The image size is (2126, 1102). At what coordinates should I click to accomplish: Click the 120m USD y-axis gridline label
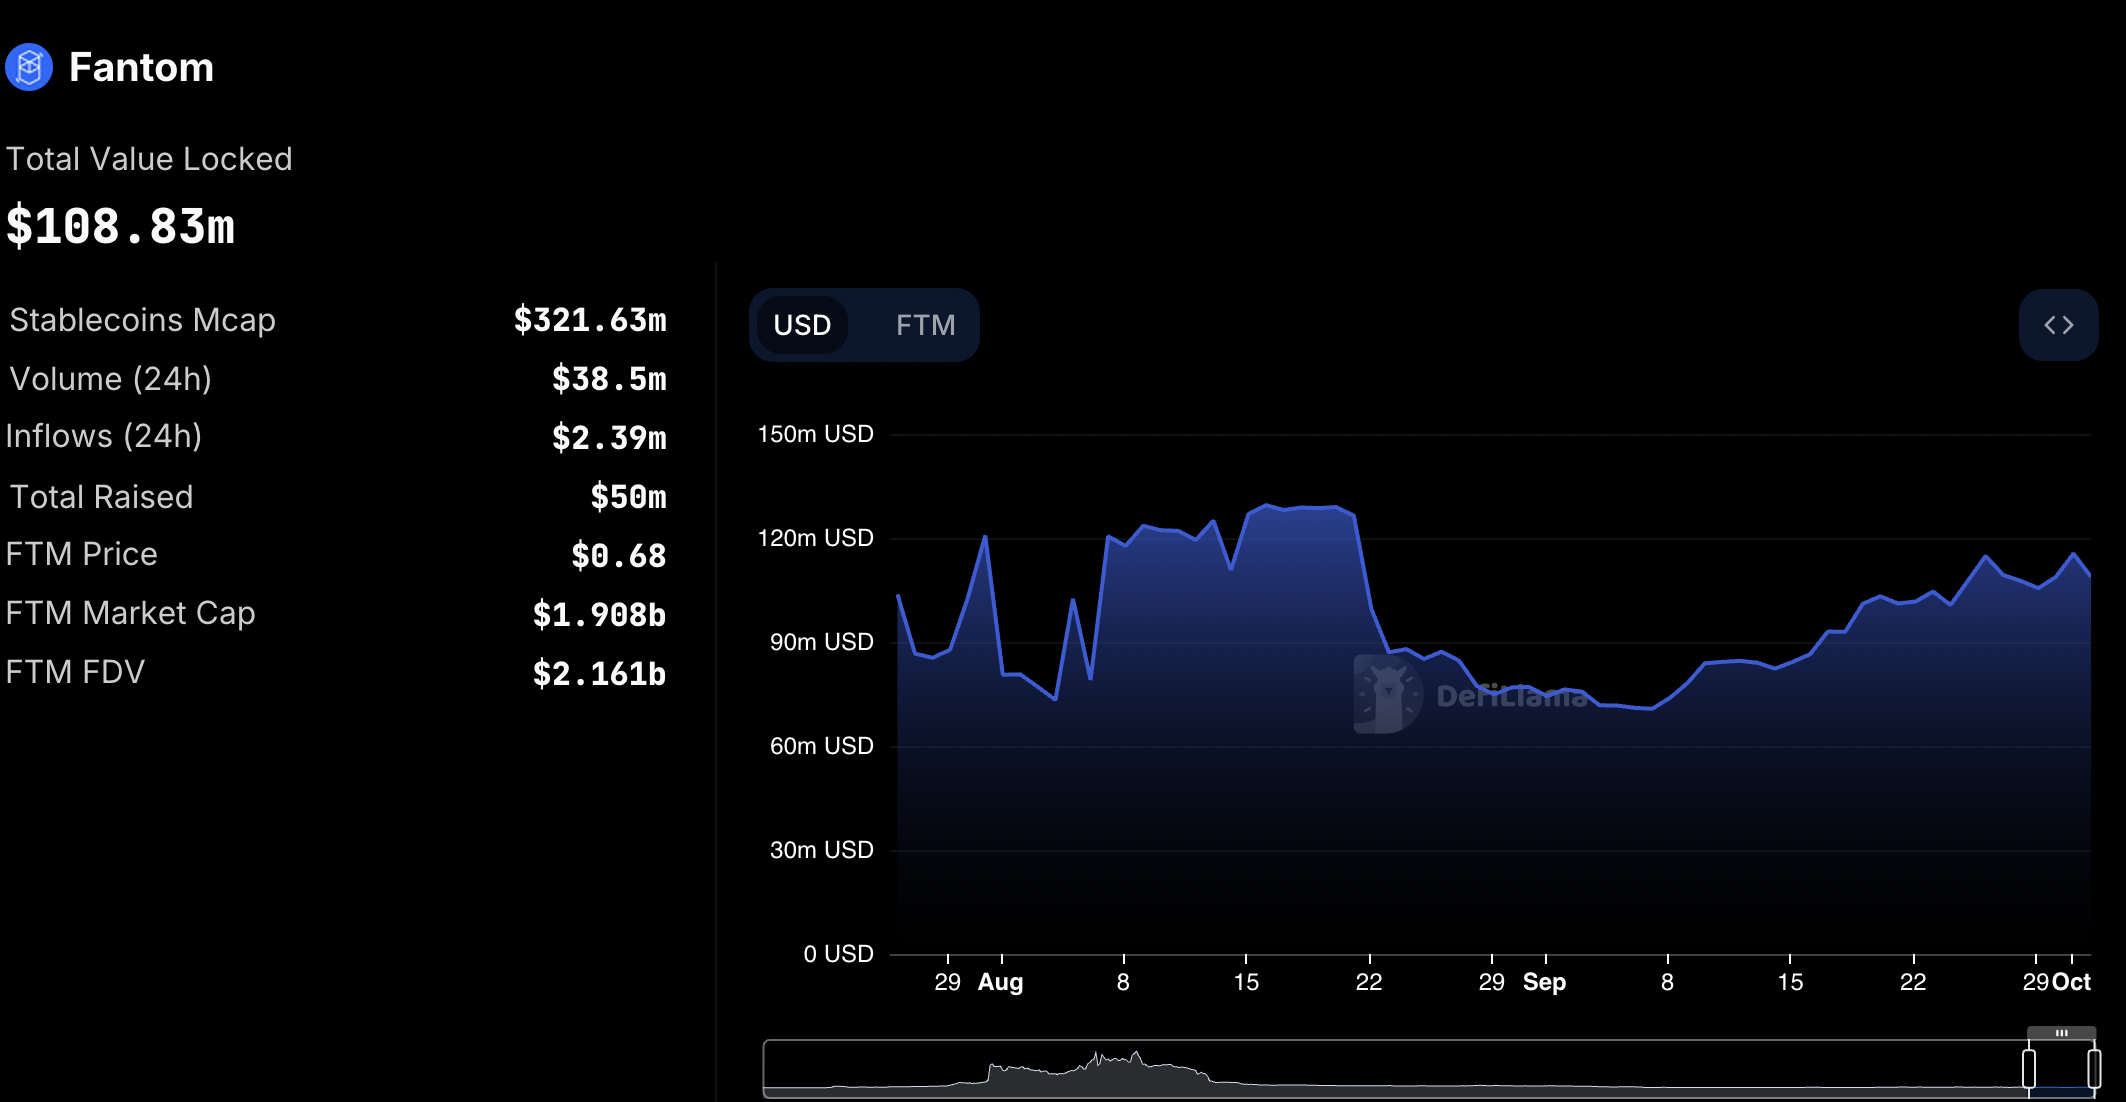tap(815, 538)
